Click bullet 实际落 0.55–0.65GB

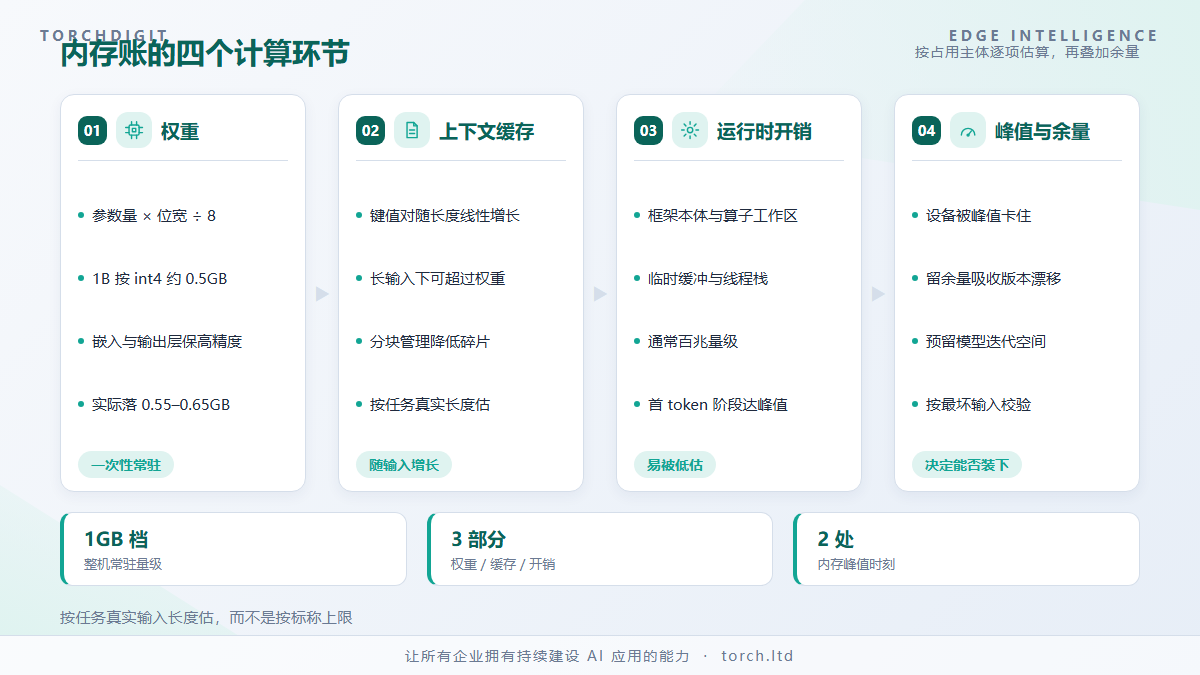pyautogui.click(x=161, y=405)
